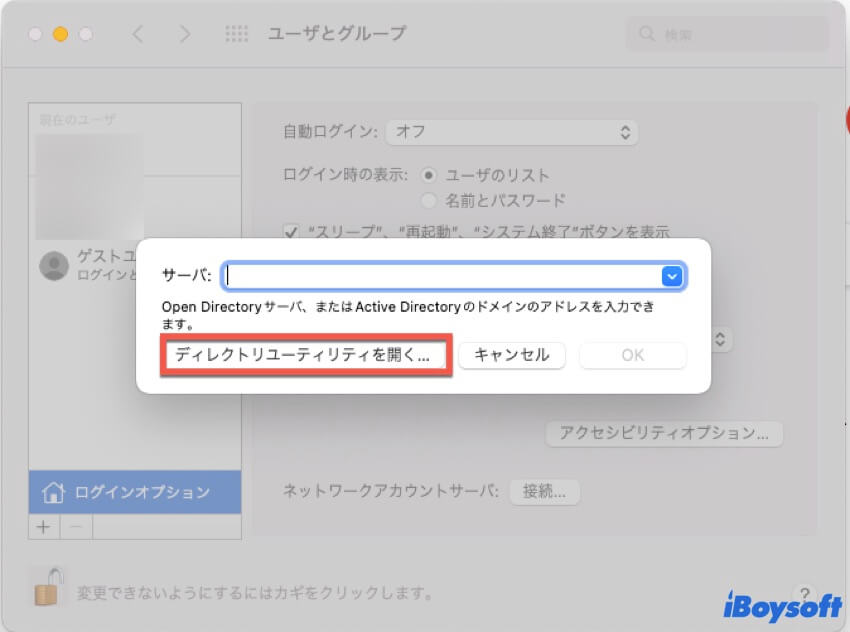Click the forward navigation arrow
Image resolution: width=850 pixels, height=632 pixels.
pyautogui.click(x=185, y=33)
